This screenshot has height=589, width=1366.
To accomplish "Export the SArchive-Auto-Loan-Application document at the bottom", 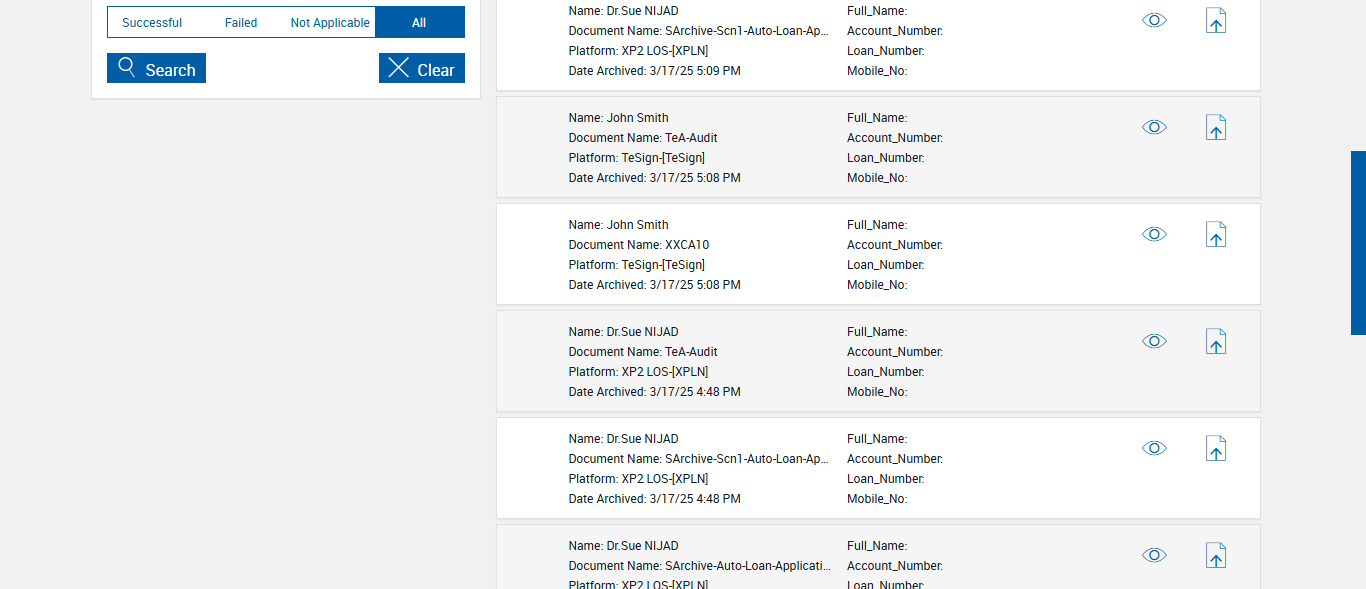I will [1215, 556].
